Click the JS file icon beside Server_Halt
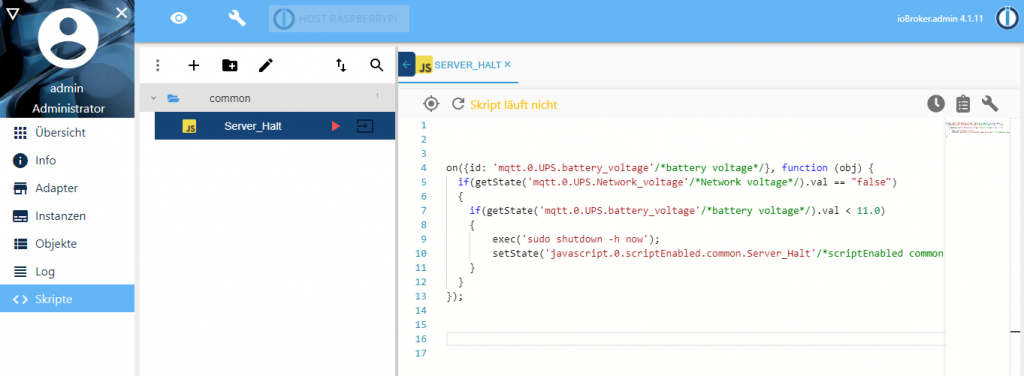Image resolution: width=1024 pixels, height=376 pixels. tap(189, 127)
